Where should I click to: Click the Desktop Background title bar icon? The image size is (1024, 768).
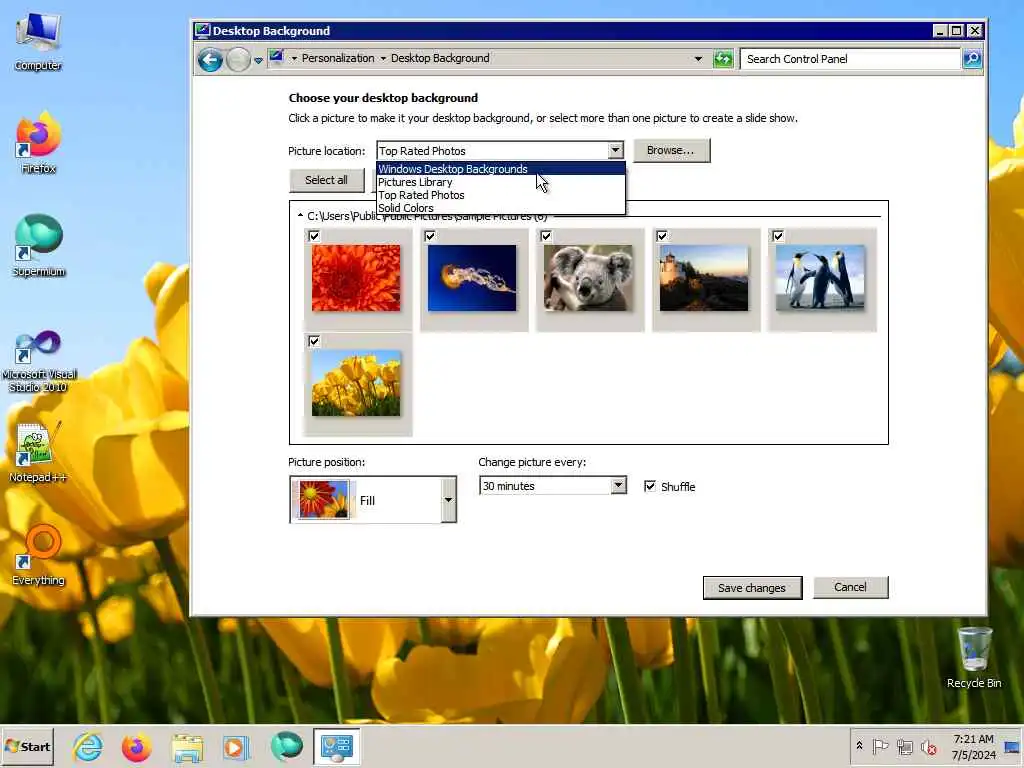click(202, 31)
